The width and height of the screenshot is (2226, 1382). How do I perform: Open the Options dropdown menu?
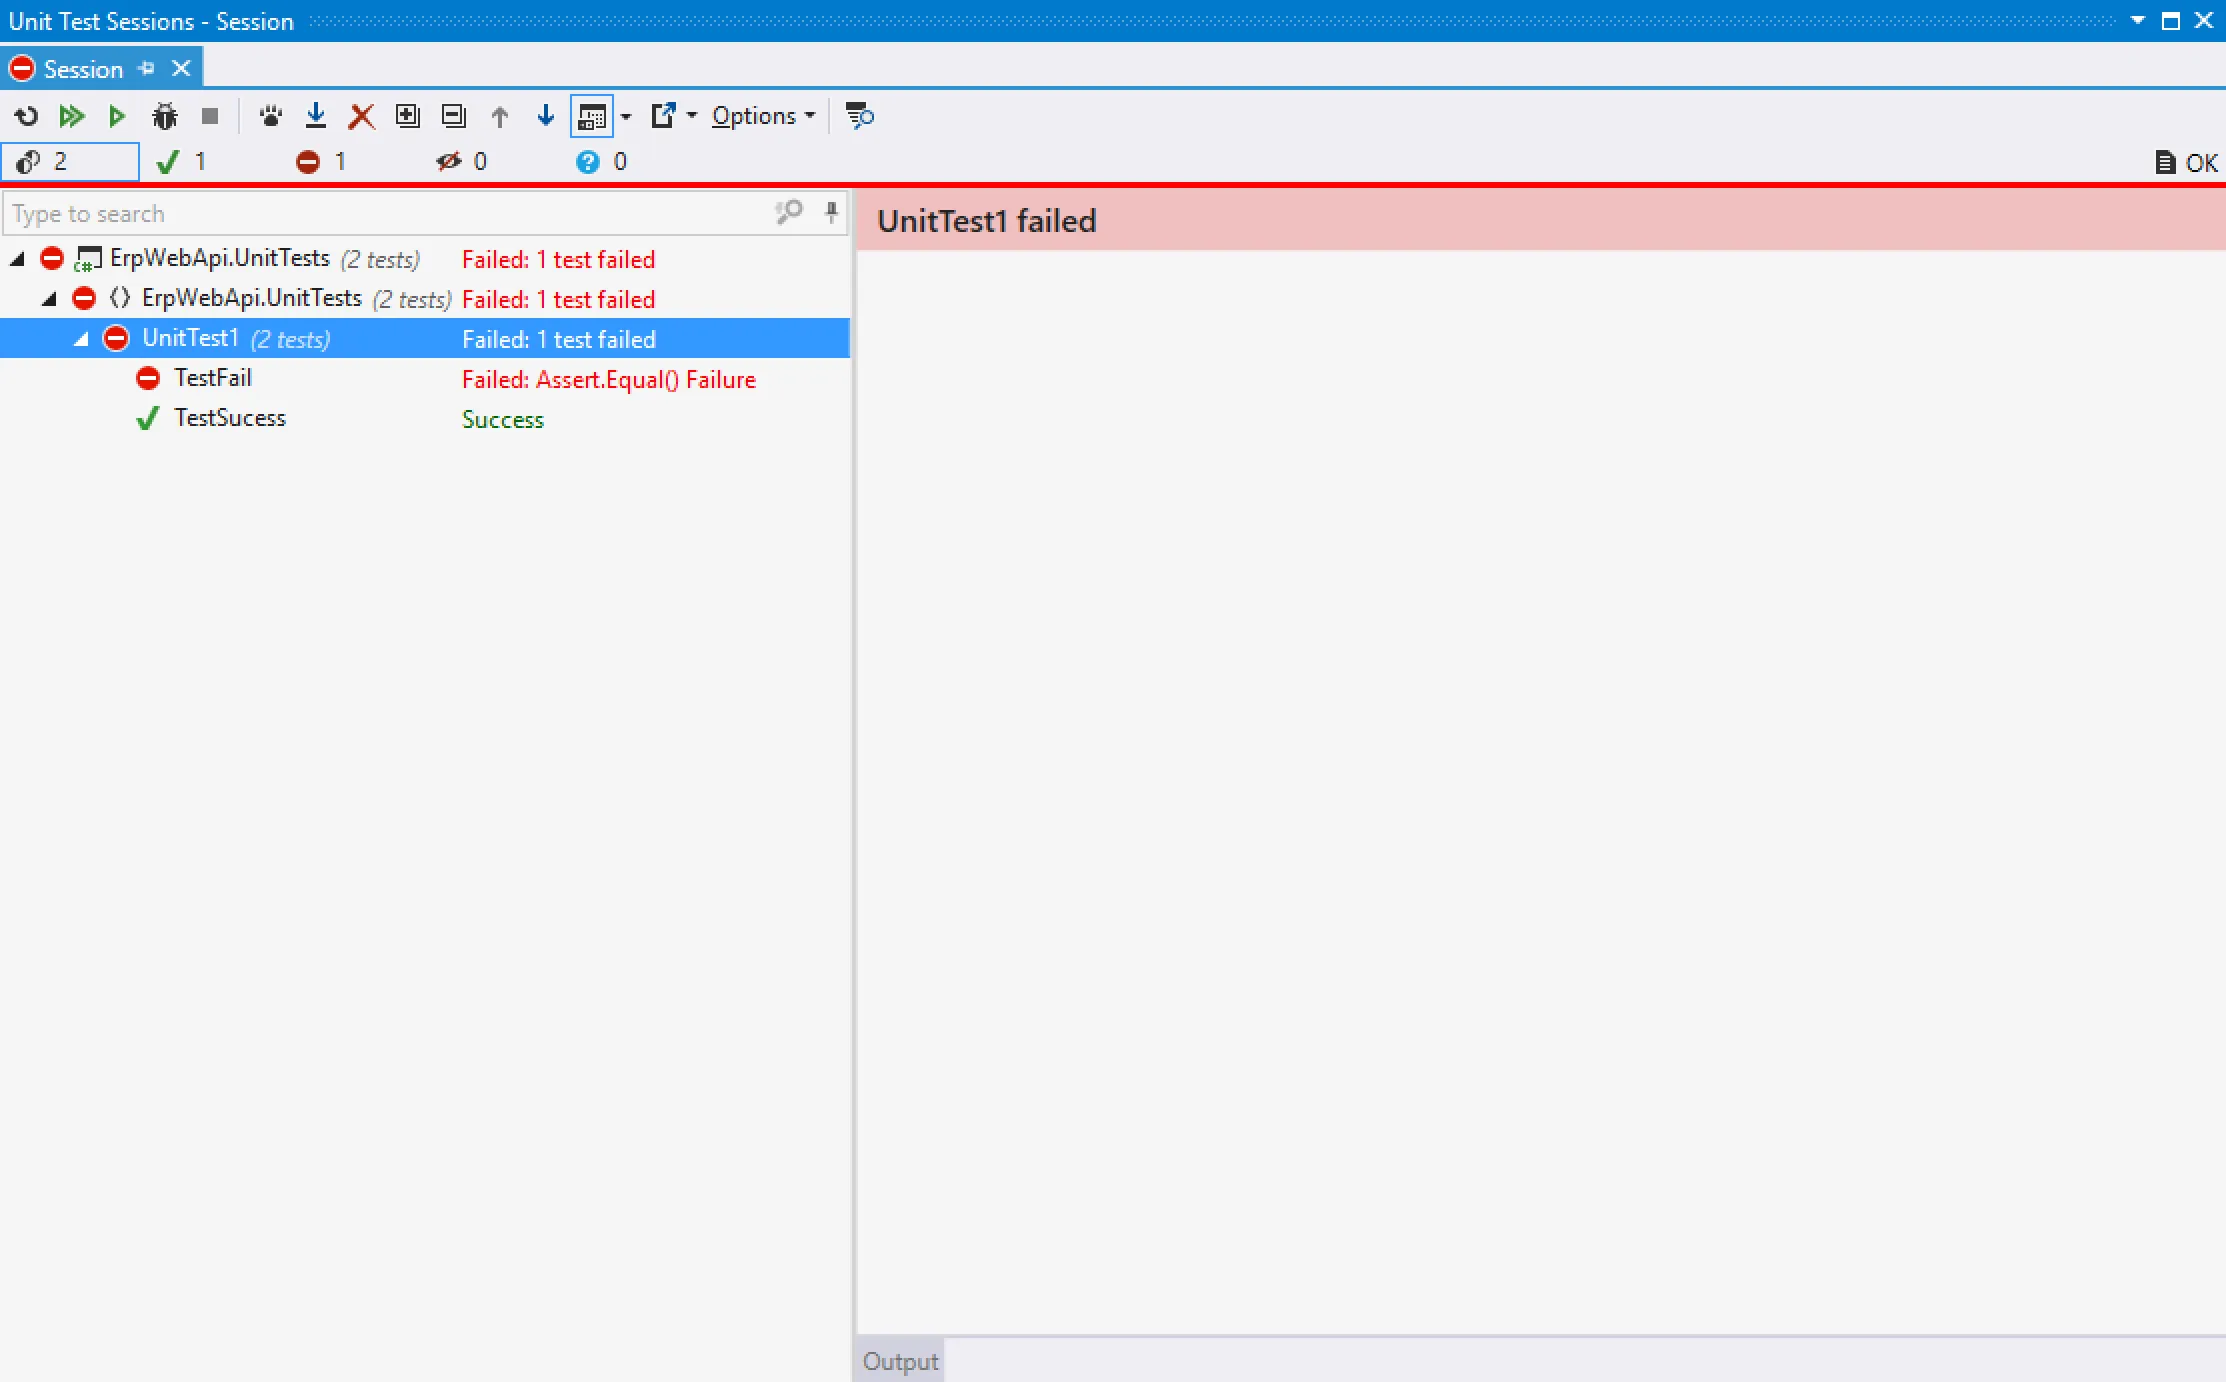[763, 116]
